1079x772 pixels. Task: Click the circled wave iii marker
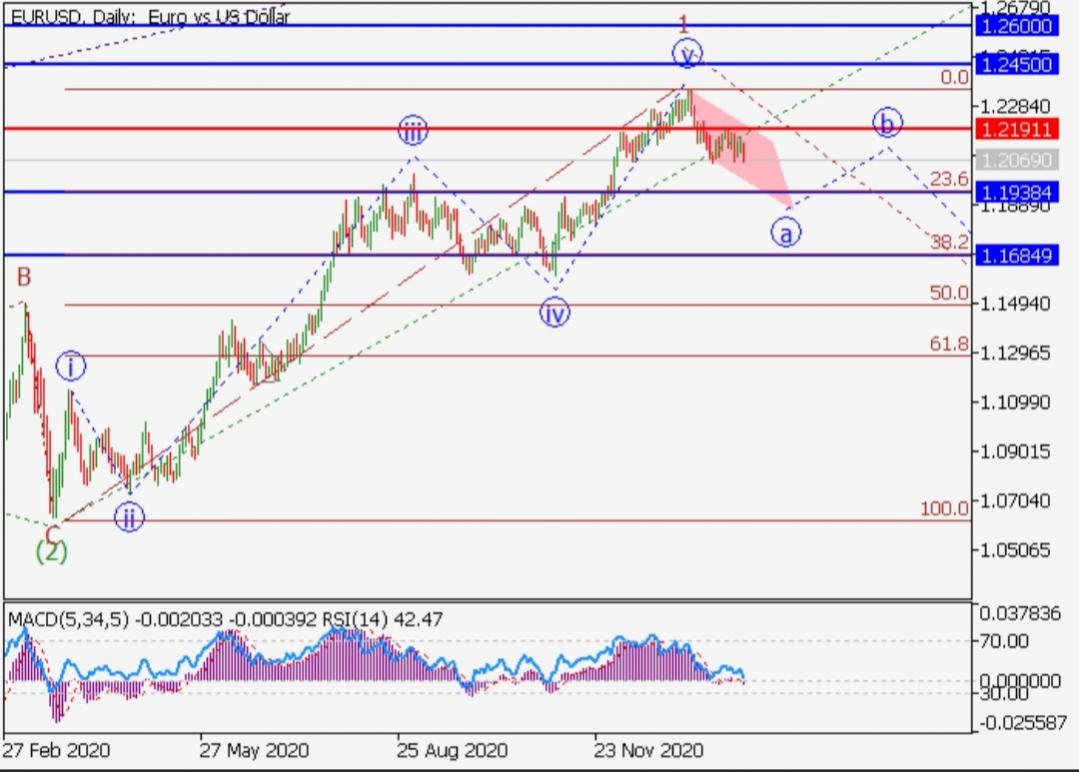pyautogui.click(x=412, y=130)
